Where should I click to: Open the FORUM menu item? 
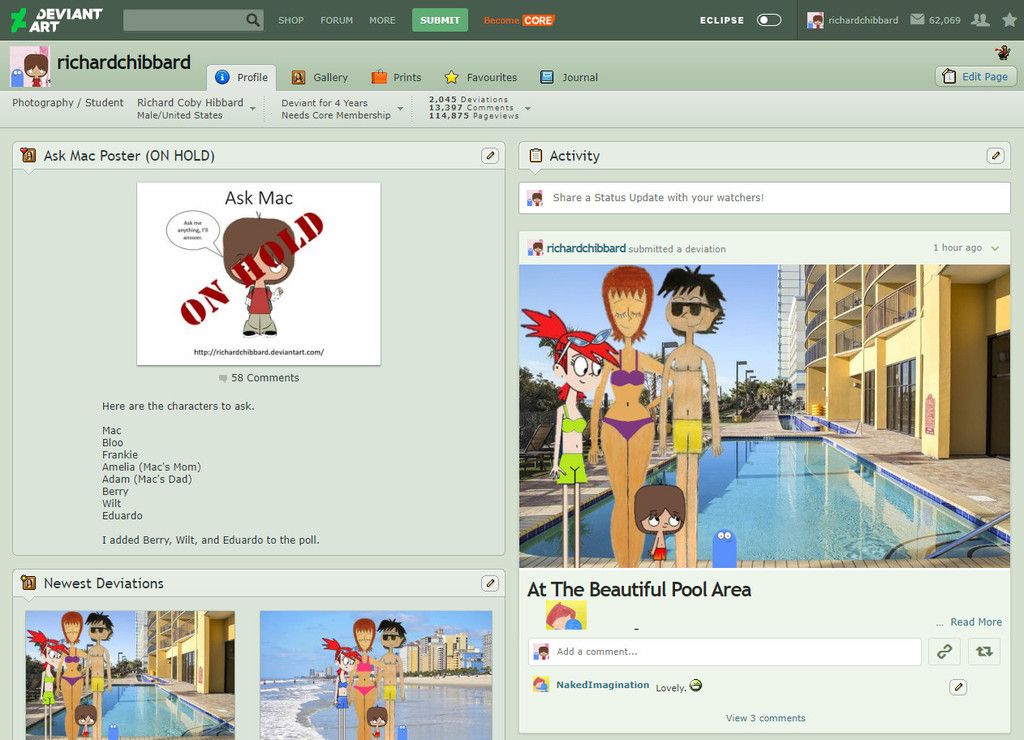(x=336, y=20)
